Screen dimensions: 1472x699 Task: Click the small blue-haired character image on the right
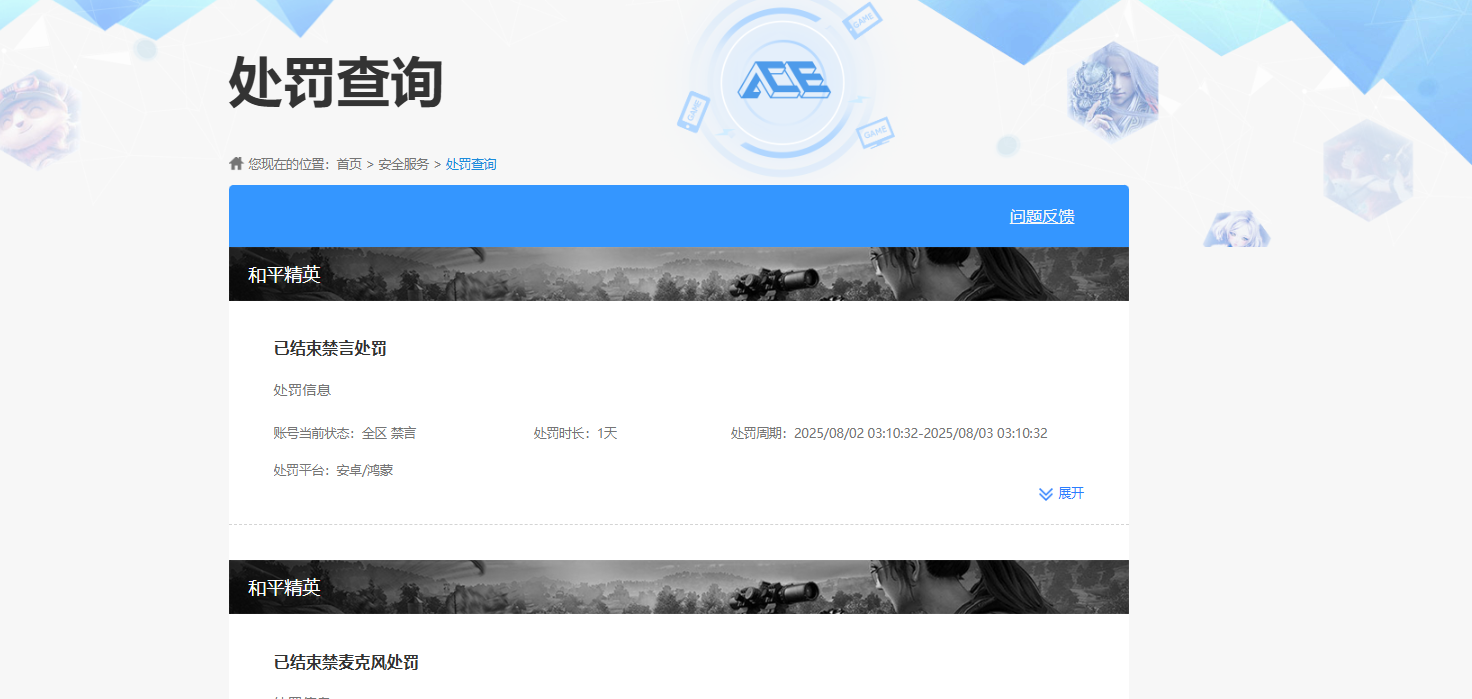tap(1236, 230)
